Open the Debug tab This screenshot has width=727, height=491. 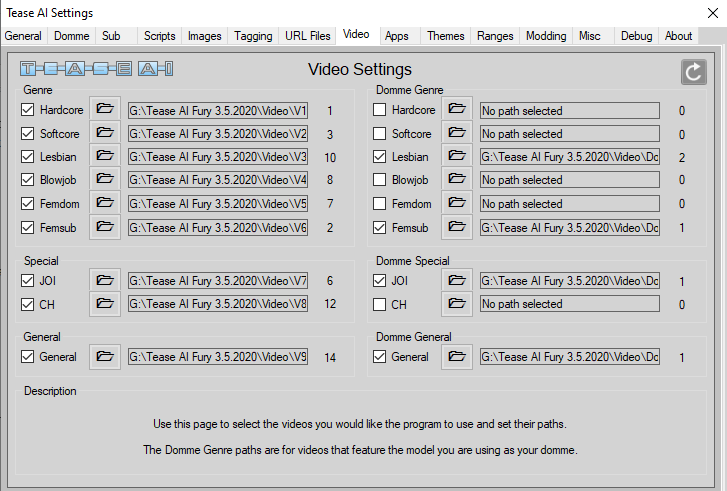pyautogui.click(x=637, y=36)
